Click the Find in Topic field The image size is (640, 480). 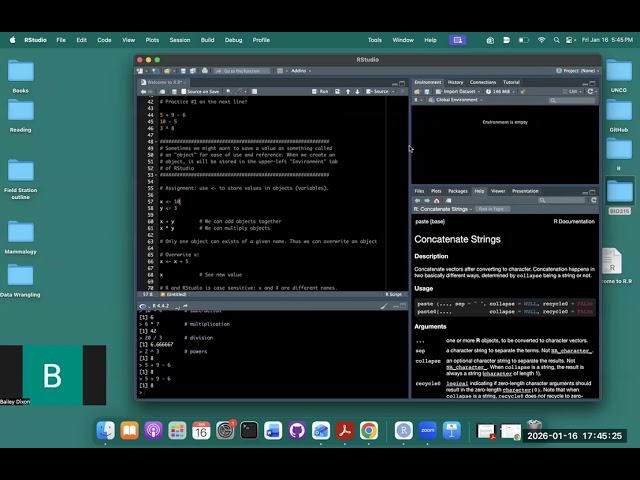pos(493,209)
